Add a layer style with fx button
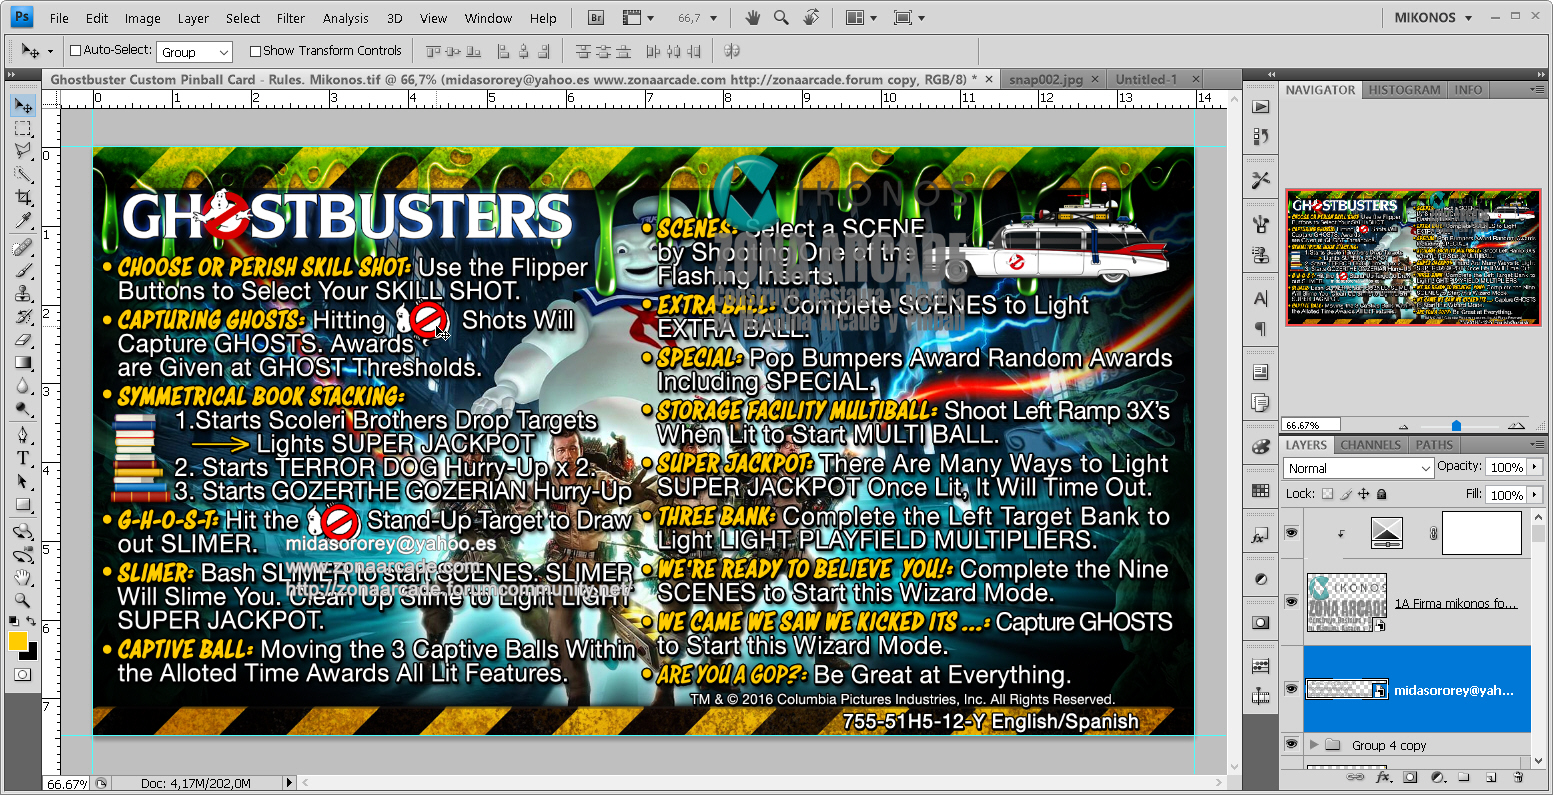Viewport: 1553px width, 795px height. pos(1384,777)
